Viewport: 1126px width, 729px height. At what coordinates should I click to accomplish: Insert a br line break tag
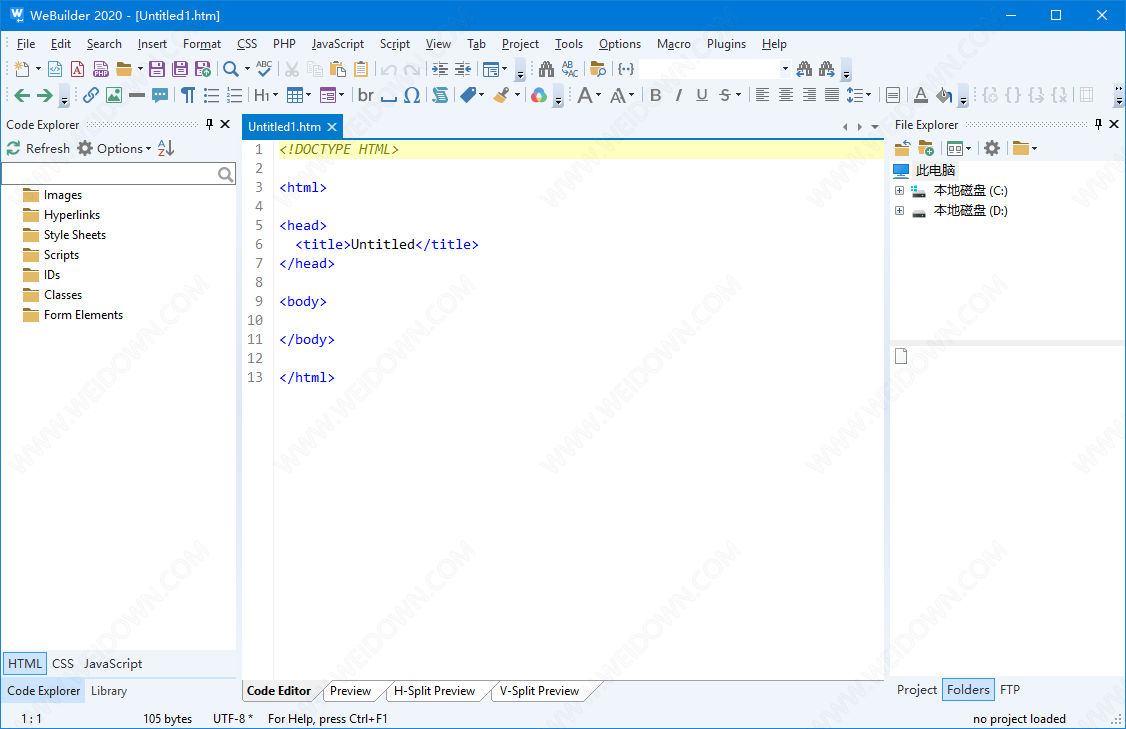366,95
